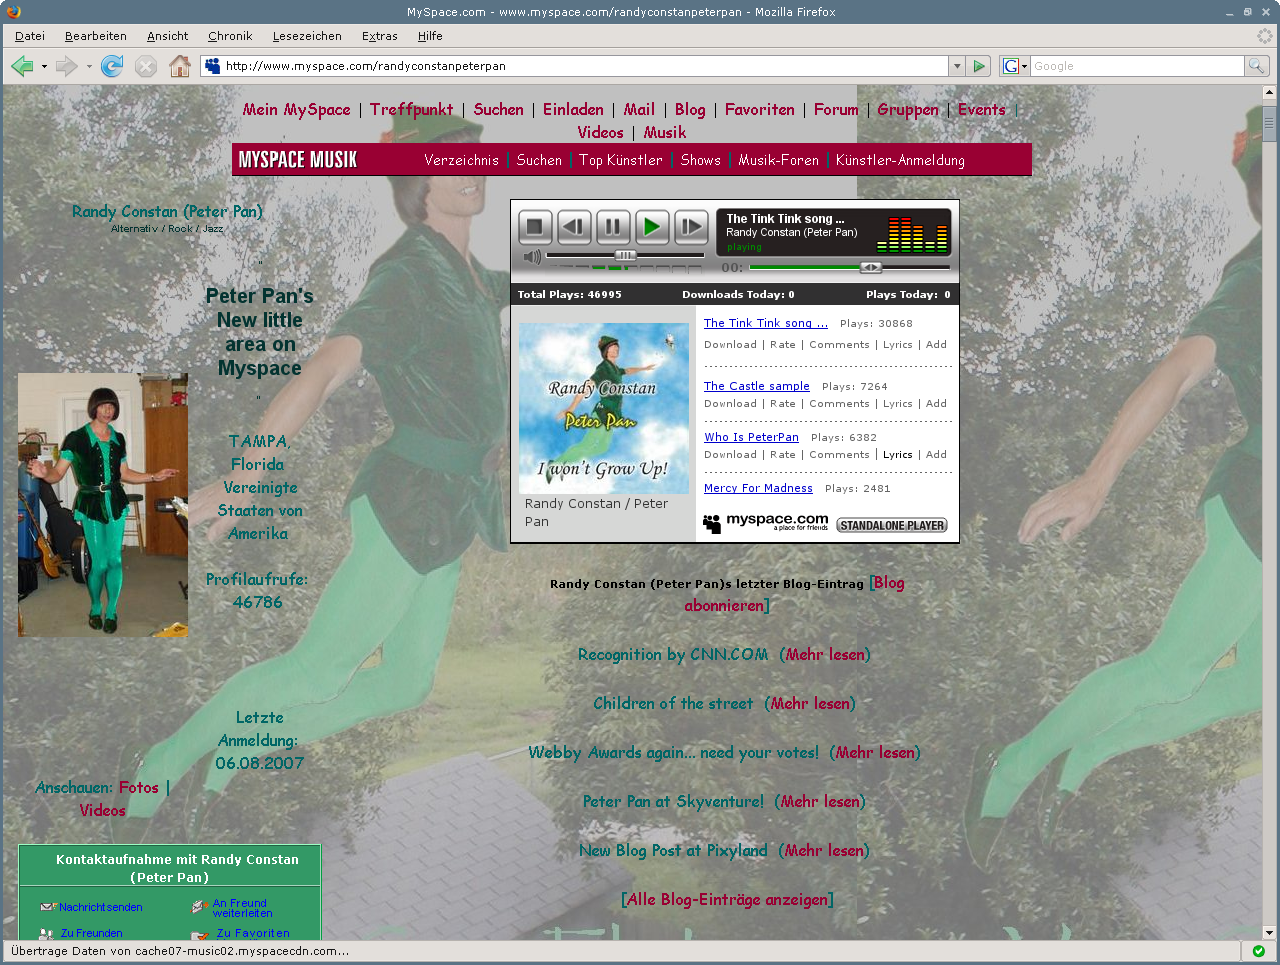Open Mail in MySpace navigation

coord(639,110)
